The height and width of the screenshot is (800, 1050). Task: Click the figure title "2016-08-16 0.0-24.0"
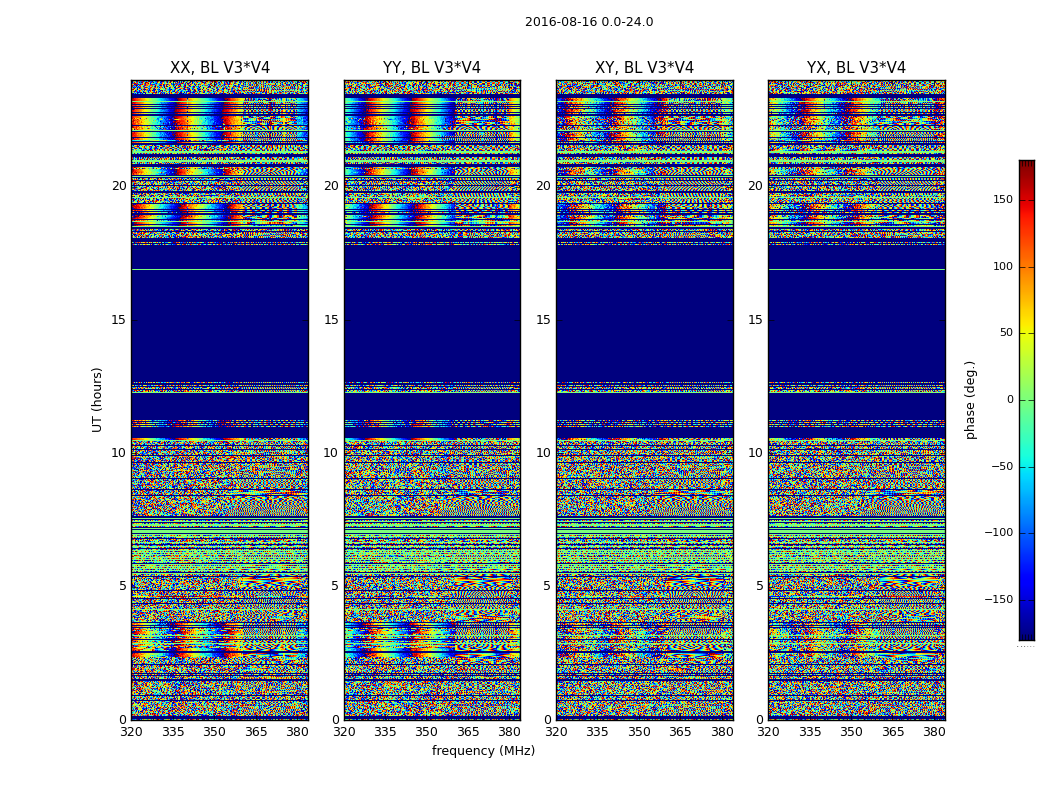click(x=589, y=22)
